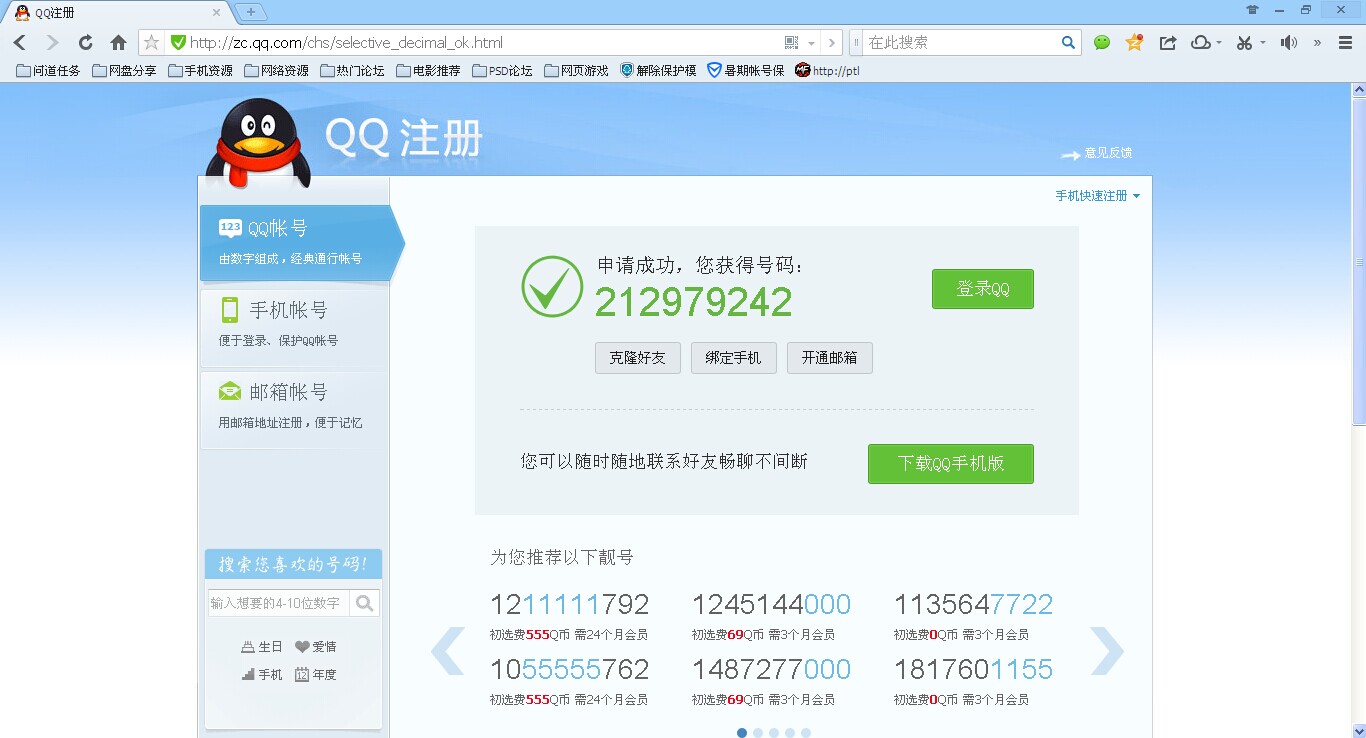Click the 登录QQ button
Image resolution: width=1366 pixels, height=738 pixels.
[x=982, y=289]
